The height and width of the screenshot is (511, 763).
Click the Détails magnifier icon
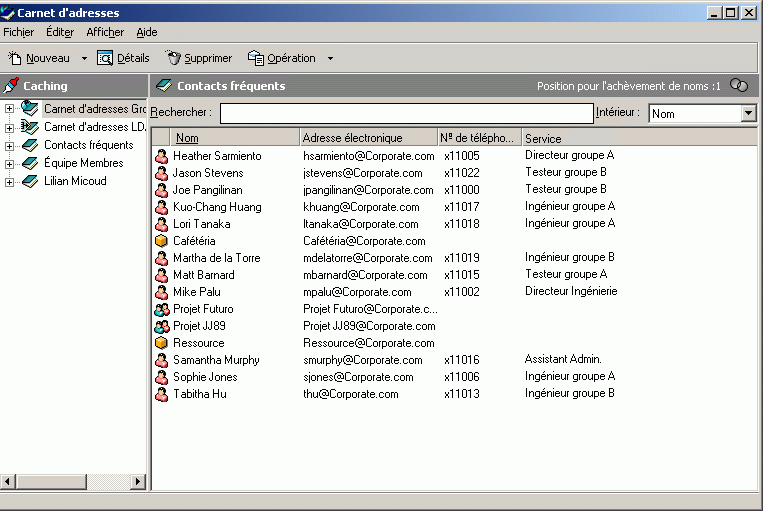tap(105, 58)
